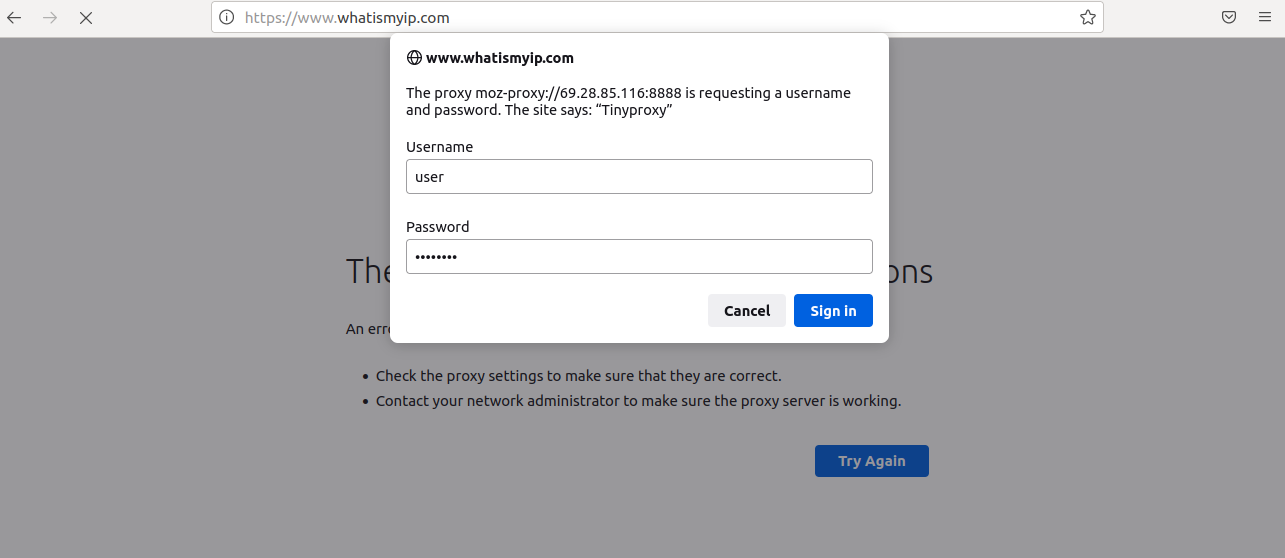Click the Tinyproxy request message text
The width and height of the screenshot is (1285, 558).
tap(628, 101)
